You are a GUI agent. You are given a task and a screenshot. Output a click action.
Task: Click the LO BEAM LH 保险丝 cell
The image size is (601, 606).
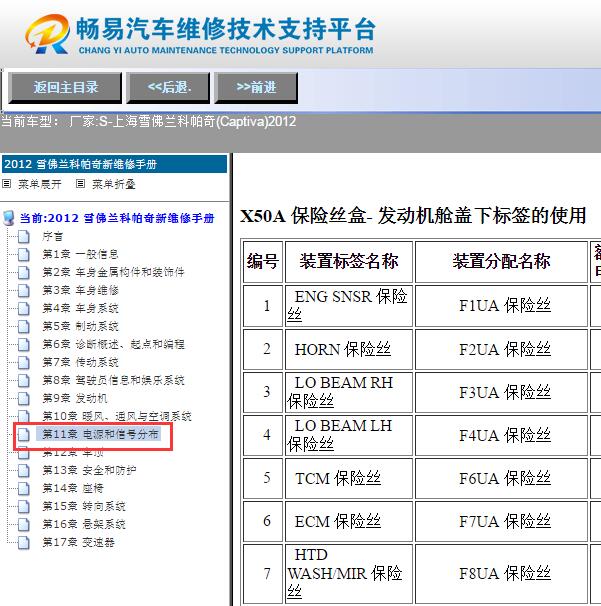point(349,435)
